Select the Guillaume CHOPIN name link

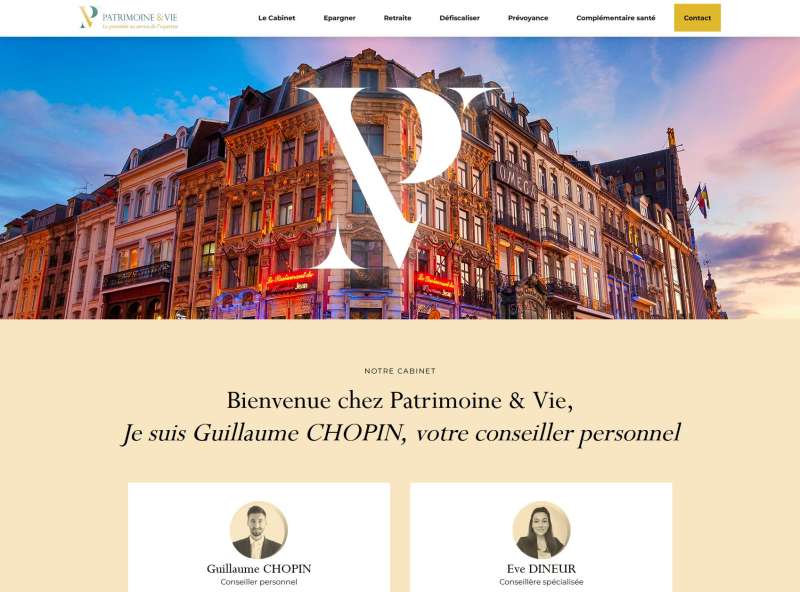pyautogui.click(x=259, y=569)
